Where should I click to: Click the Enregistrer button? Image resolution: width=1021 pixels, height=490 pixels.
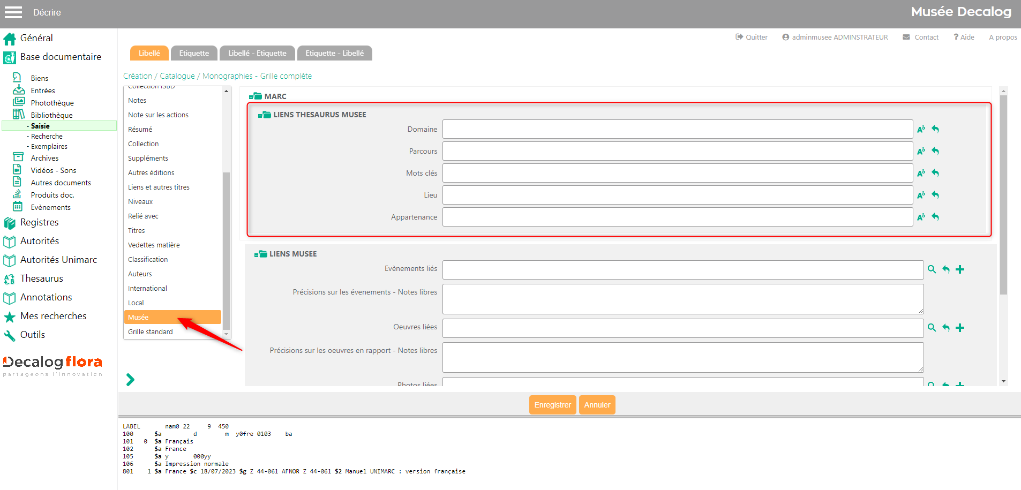pyautogui.click(x=552, y=405)
